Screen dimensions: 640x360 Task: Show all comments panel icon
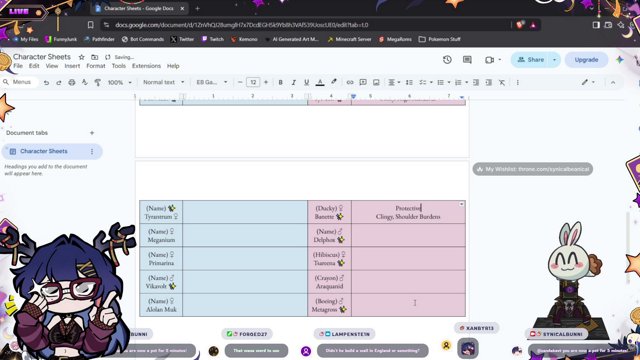pos(467,60)
